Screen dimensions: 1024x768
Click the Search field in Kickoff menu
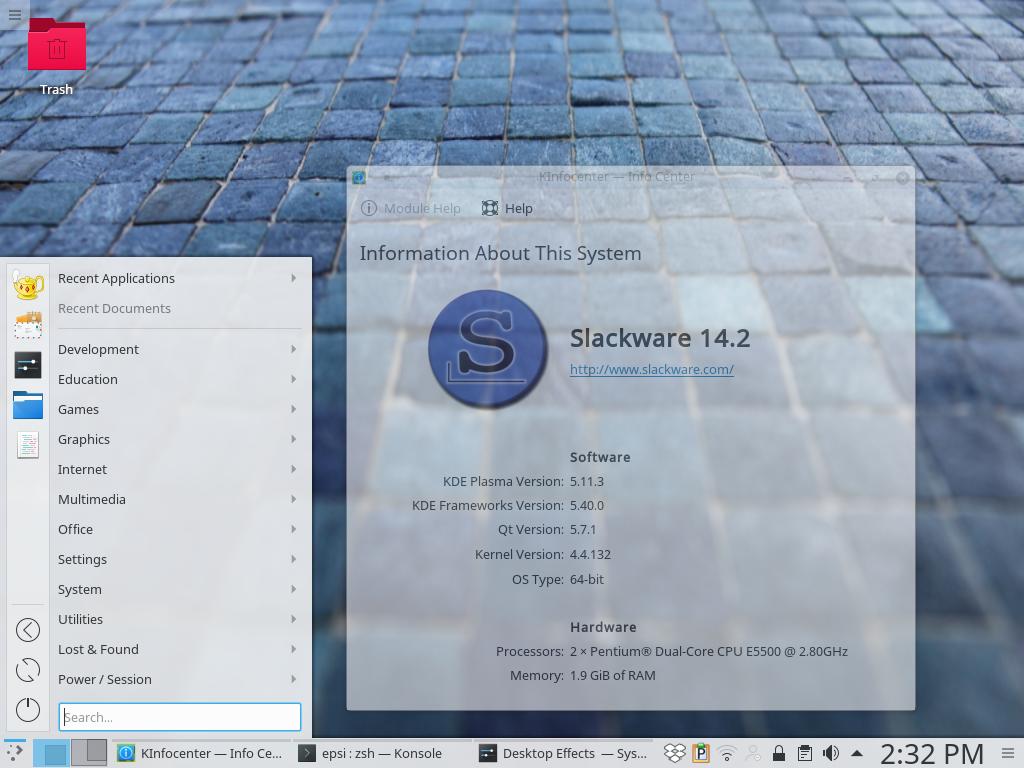pyautogui.click(x=180, y=716)
